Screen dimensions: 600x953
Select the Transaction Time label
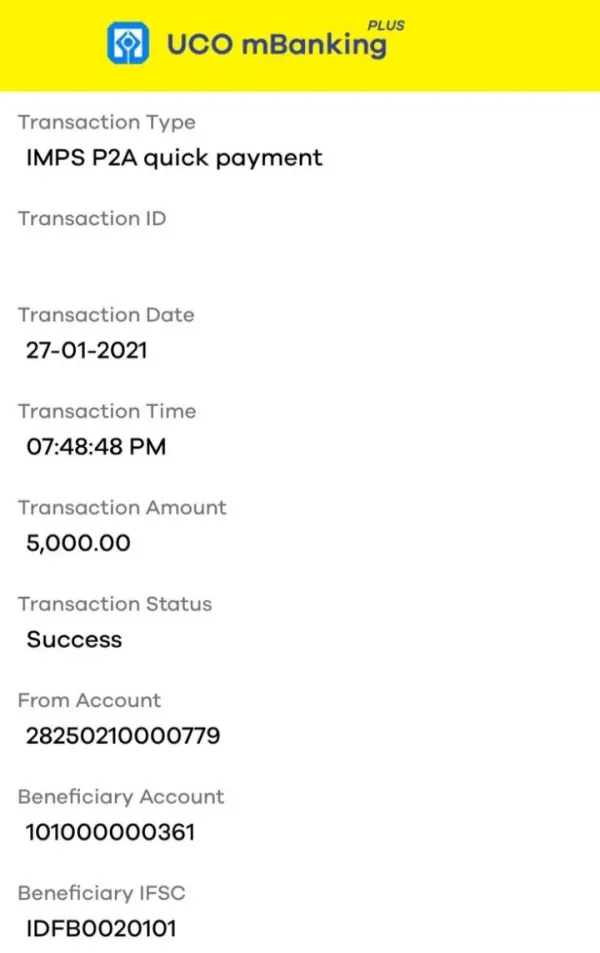click(x=107, y=411)
